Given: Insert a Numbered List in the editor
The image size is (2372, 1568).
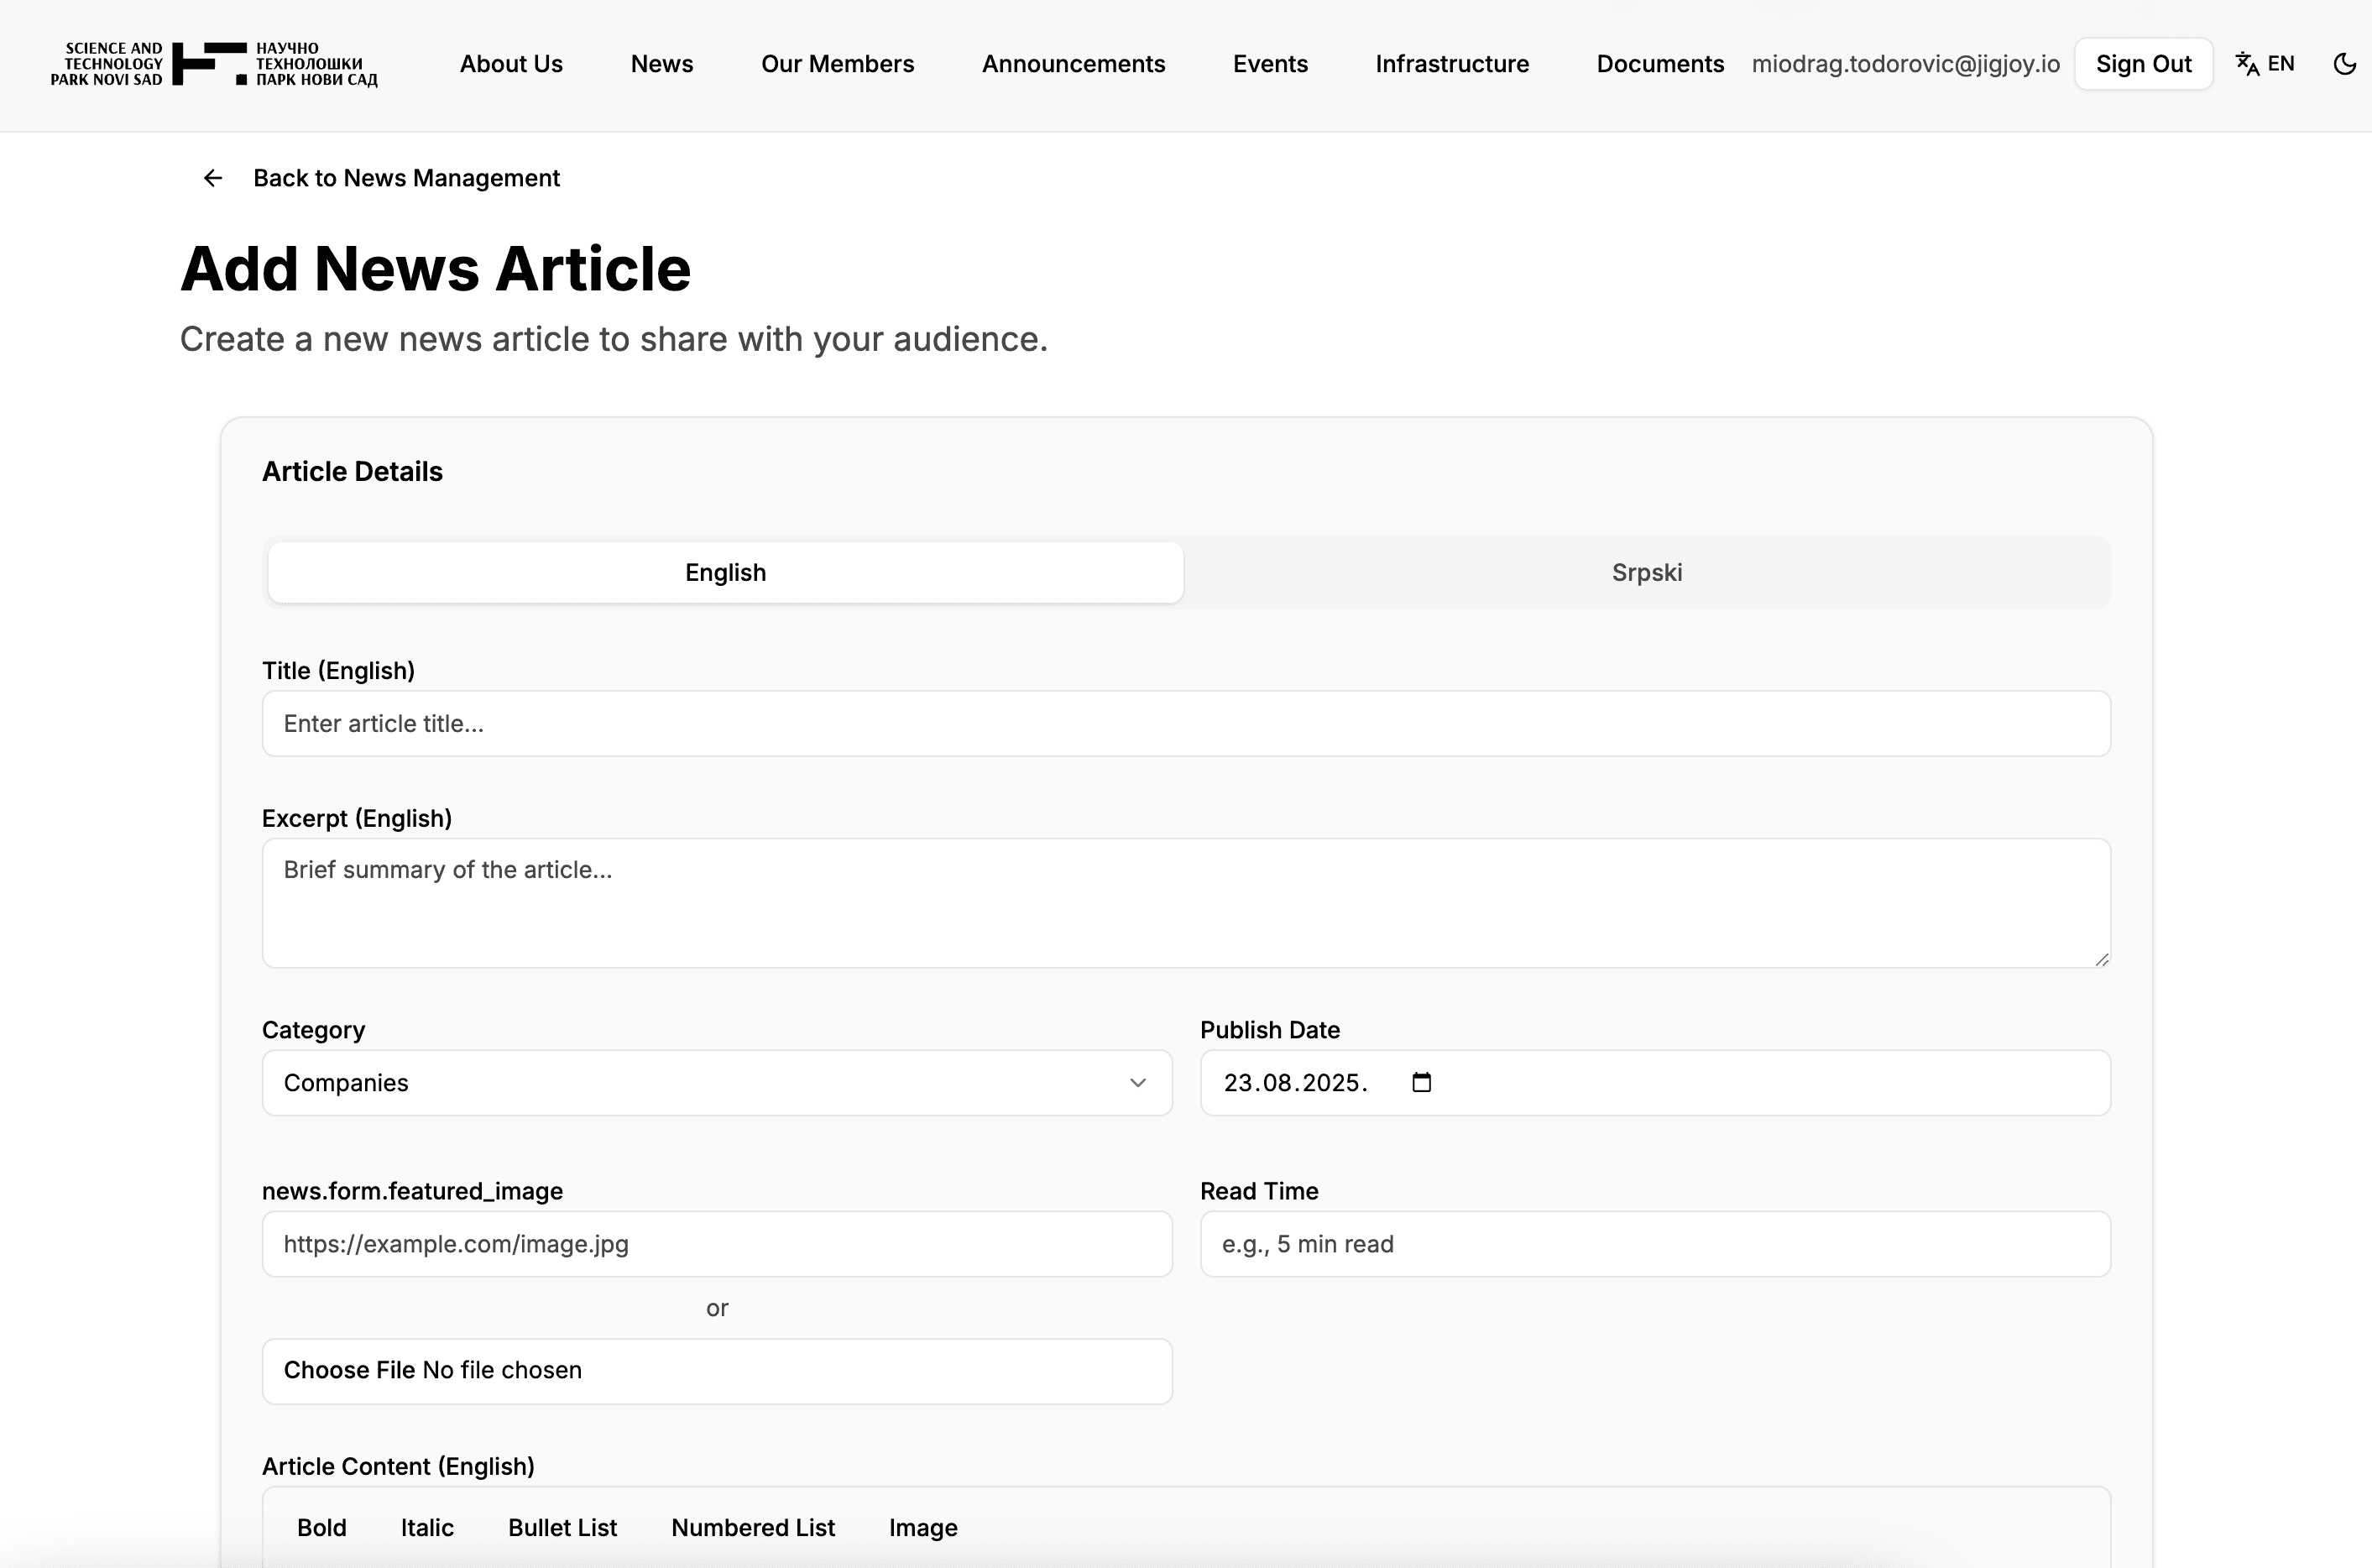Looking at the screenshot, I should point(753,1527).
